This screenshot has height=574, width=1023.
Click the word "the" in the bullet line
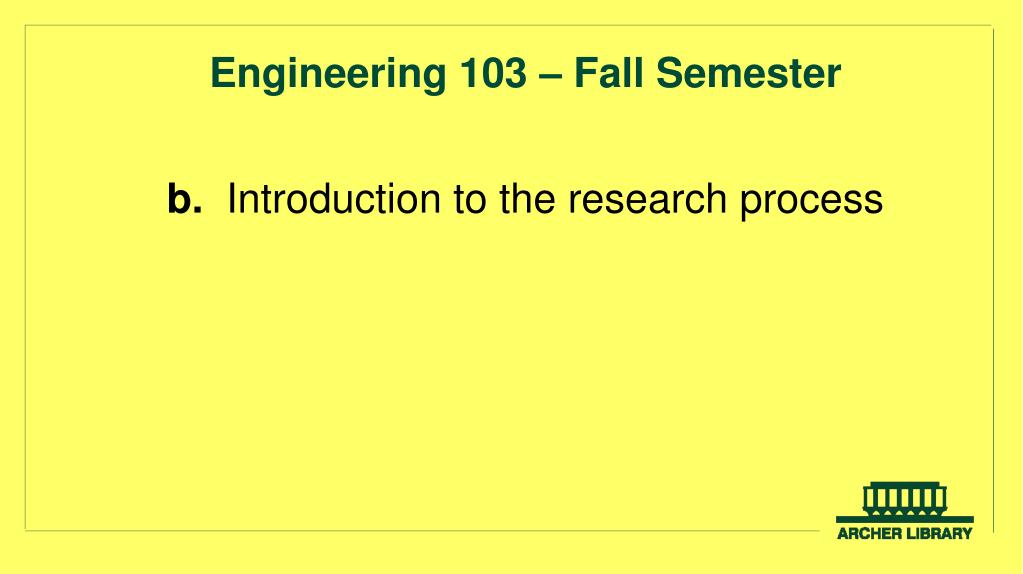point(527,198)
